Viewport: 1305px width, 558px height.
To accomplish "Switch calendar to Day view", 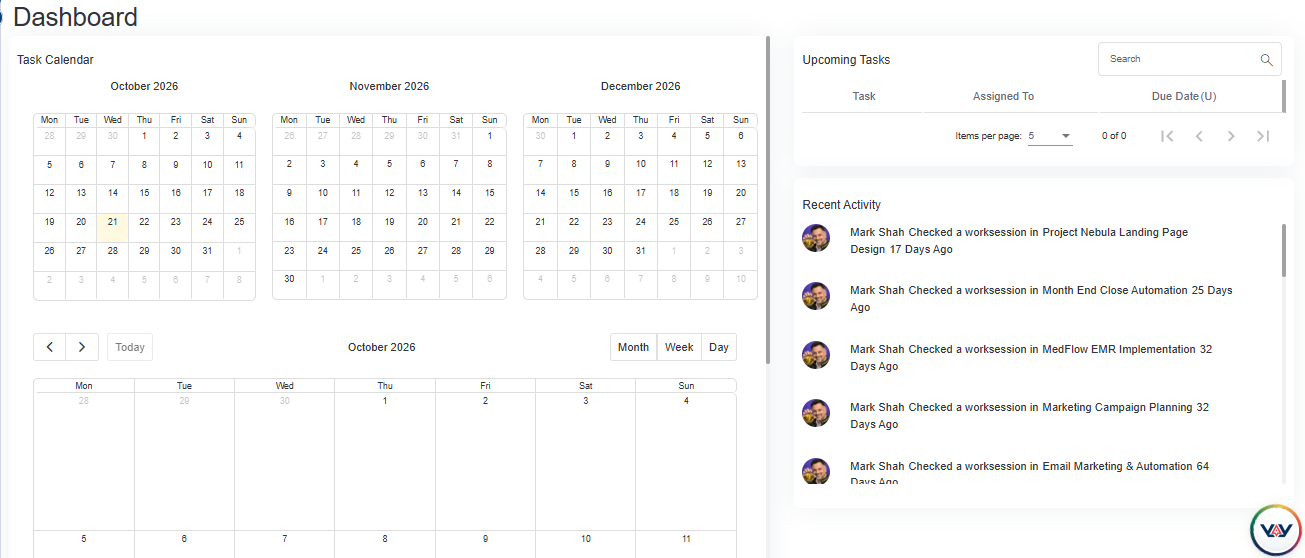I will pos(719,347).
